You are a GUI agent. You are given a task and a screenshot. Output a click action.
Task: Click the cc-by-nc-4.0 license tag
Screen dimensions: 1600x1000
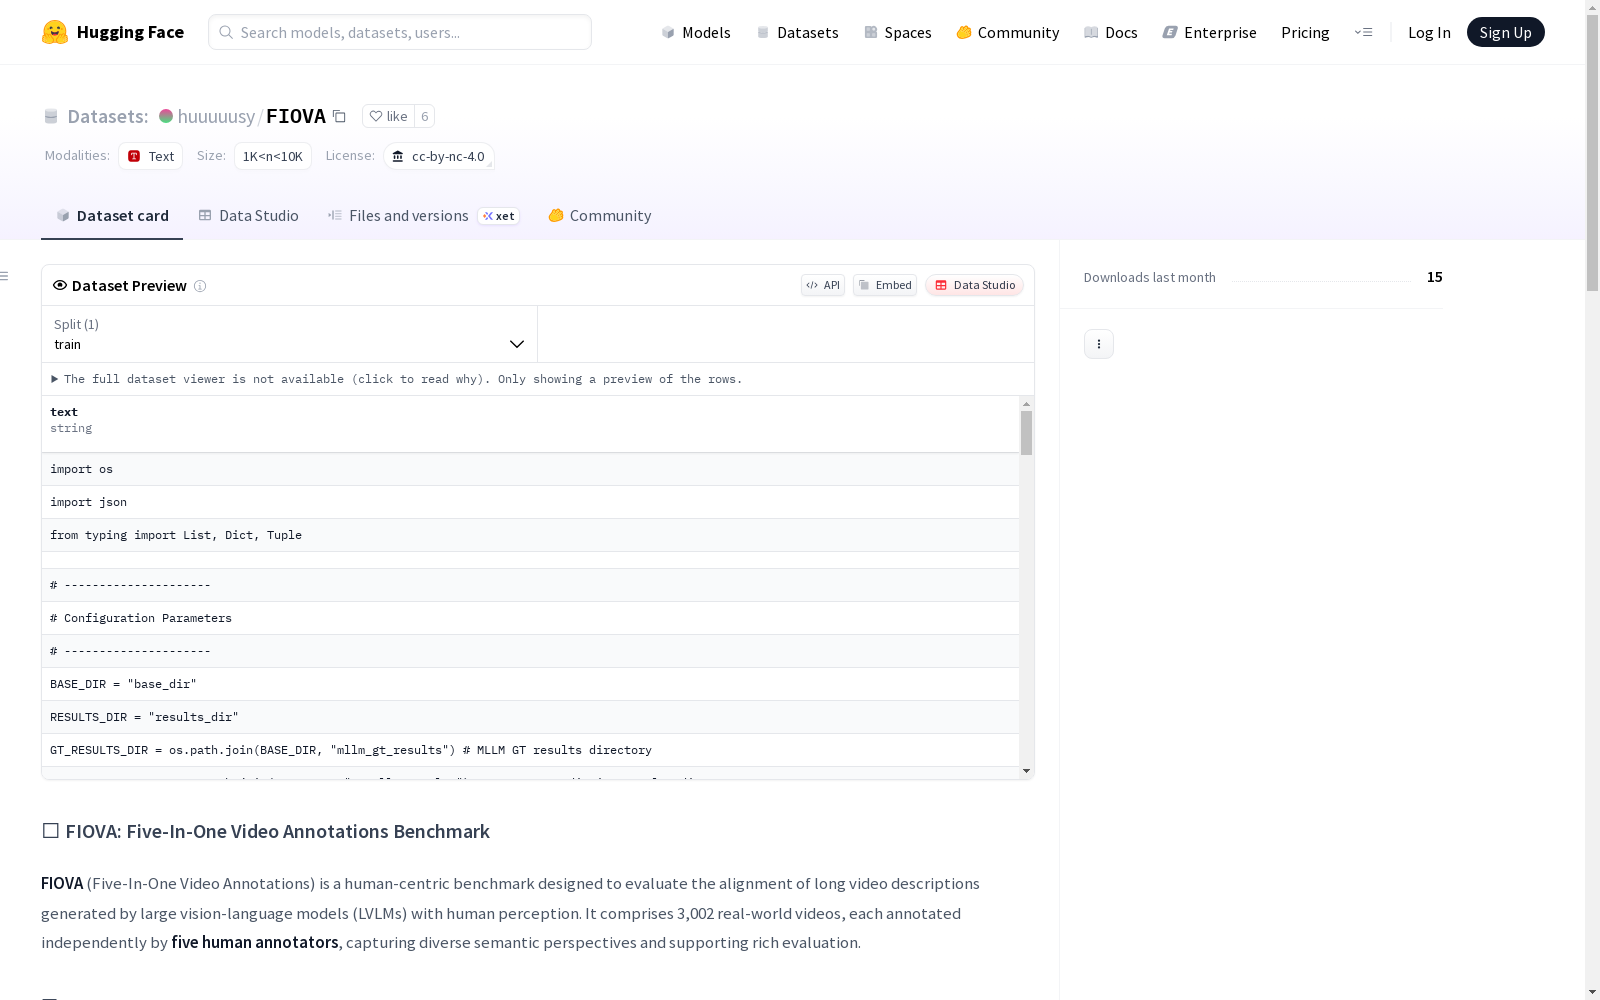(x=439, y=156)
